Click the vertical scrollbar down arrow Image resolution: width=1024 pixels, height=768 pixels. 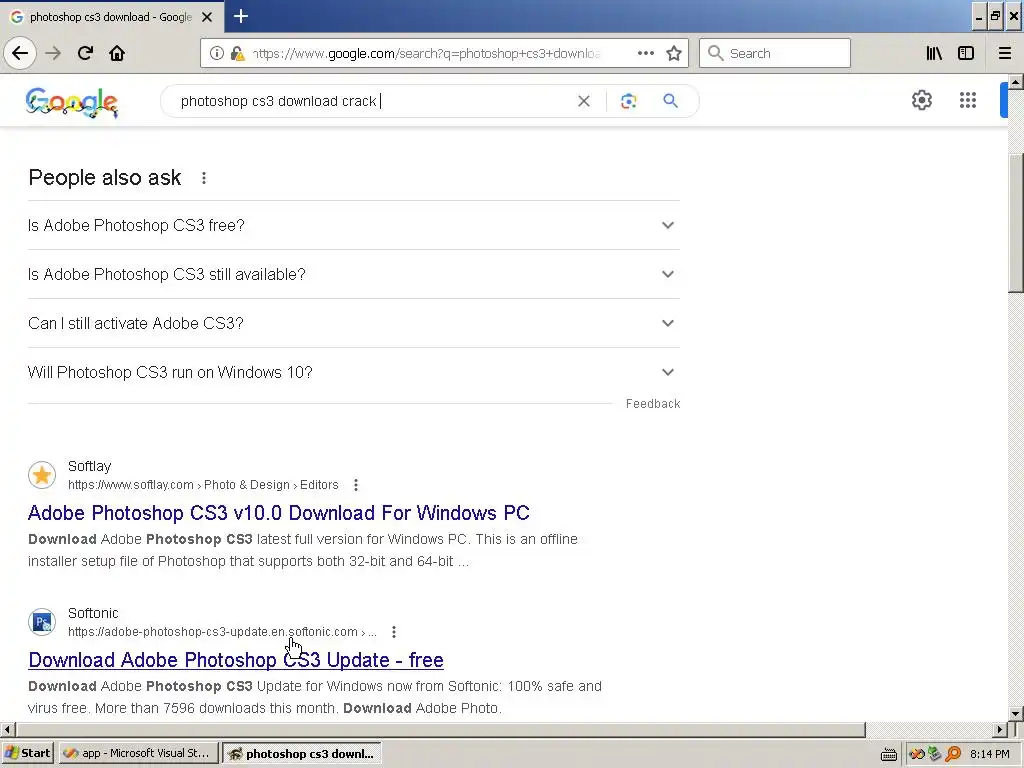(x=1016, y=713)
